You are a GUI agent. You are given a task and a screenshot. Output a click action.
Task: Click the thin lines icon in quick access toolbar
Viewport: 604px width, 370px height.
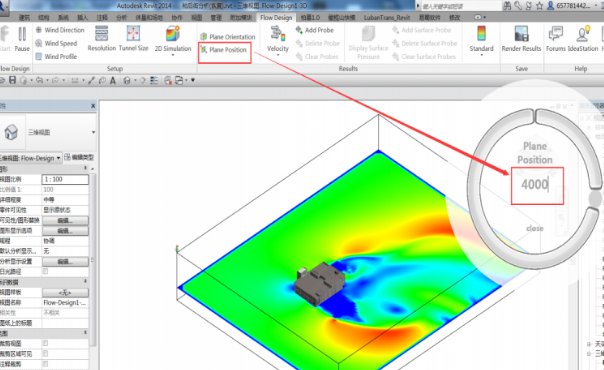coord(154,80)
